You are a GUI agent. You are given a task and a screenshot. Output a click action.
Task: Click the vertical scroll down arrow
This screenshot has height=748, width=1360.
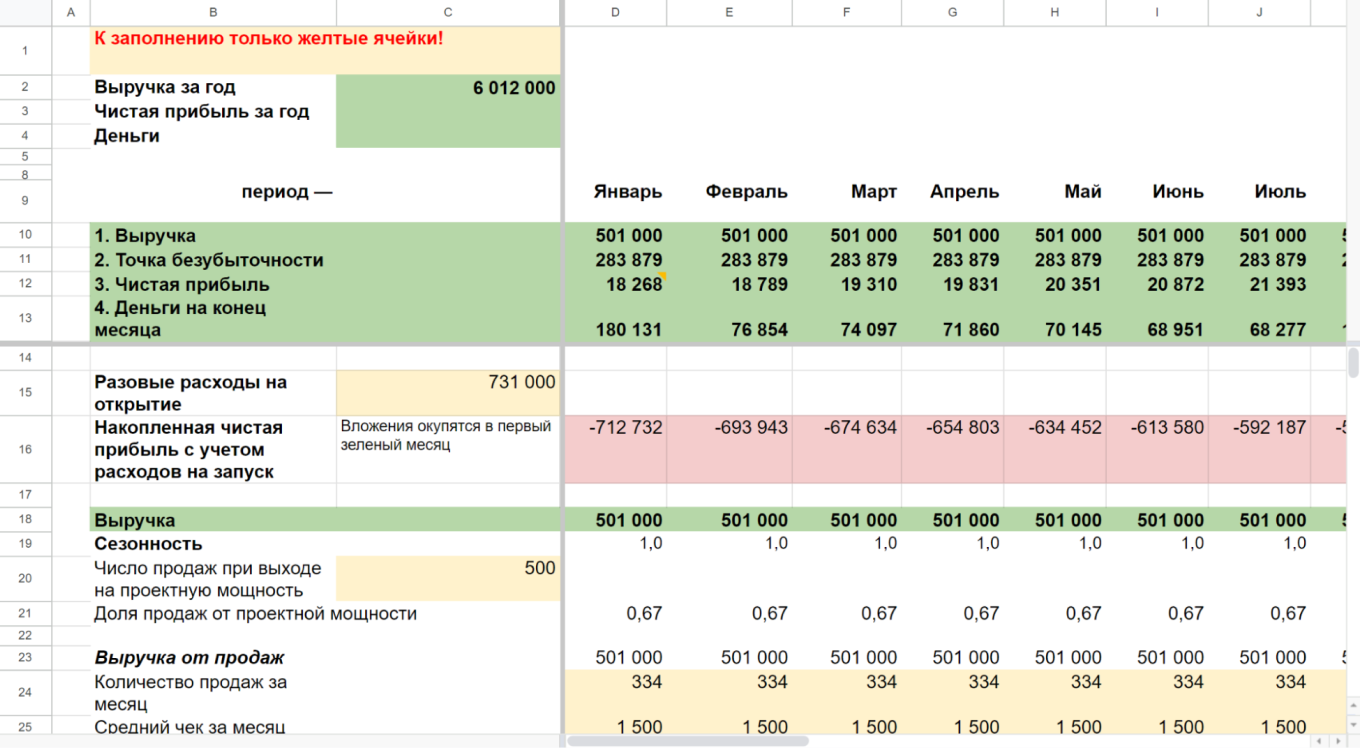click(1353, 725)
